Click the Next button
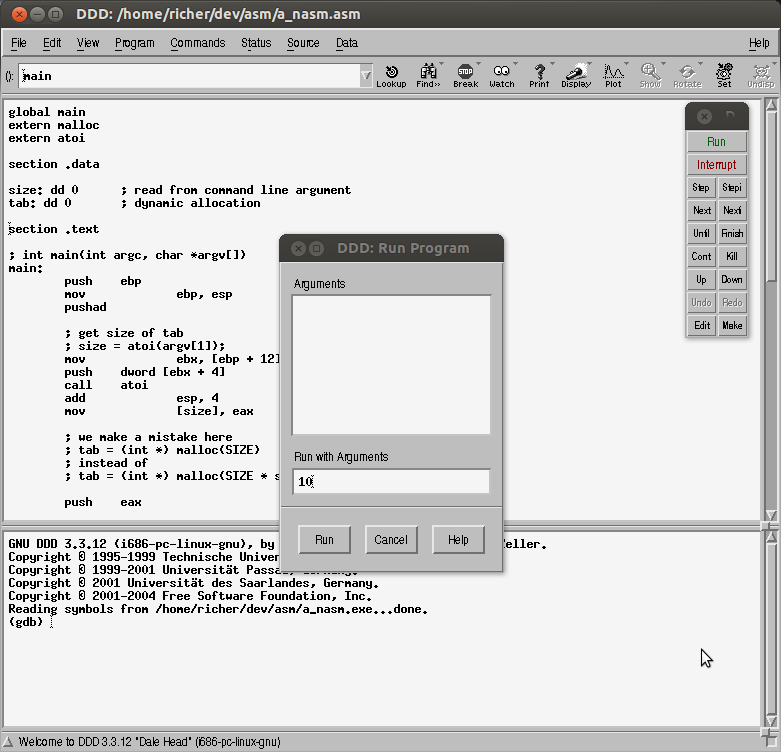 701,211
